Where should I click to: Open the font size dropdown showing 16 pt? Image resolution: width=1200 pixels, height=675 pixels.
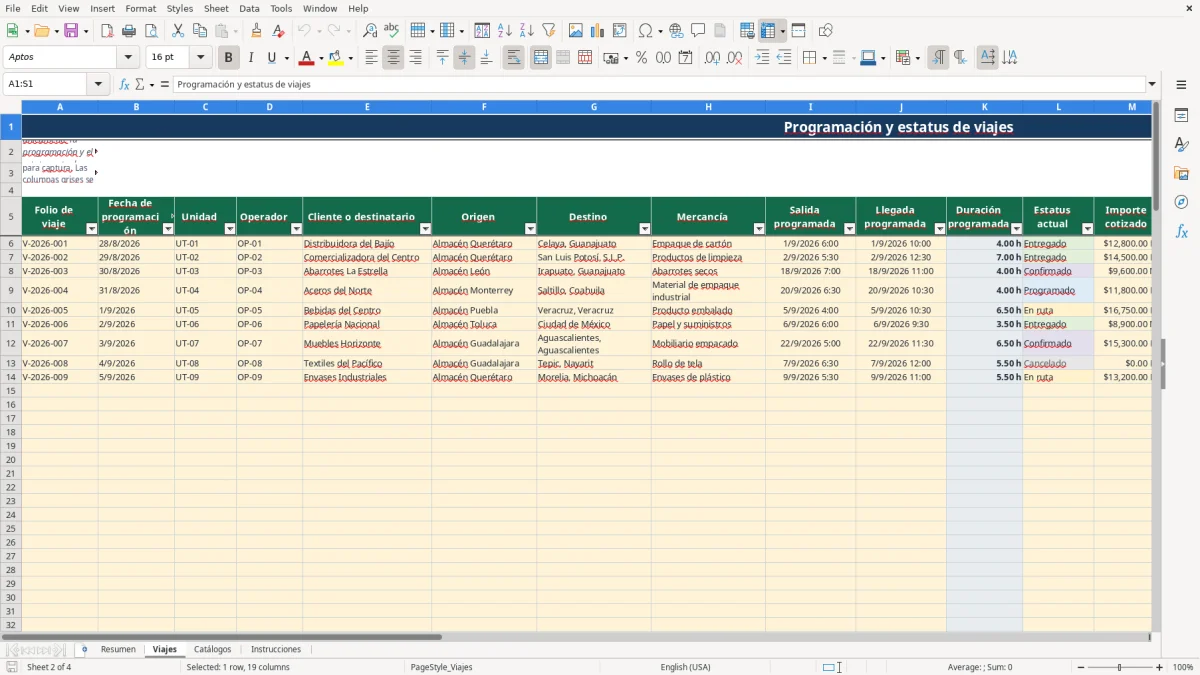(x=201, y=58)
